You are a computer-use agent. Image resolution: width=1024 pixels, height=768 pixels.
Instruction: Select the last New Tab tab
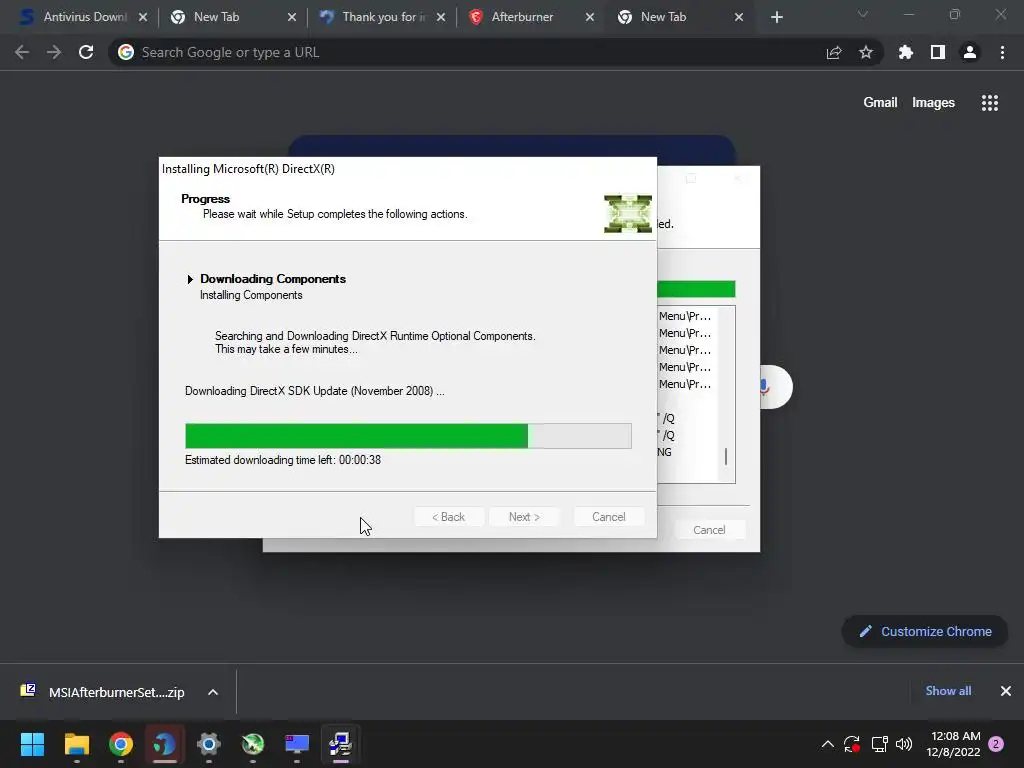(x=679, y=17)
